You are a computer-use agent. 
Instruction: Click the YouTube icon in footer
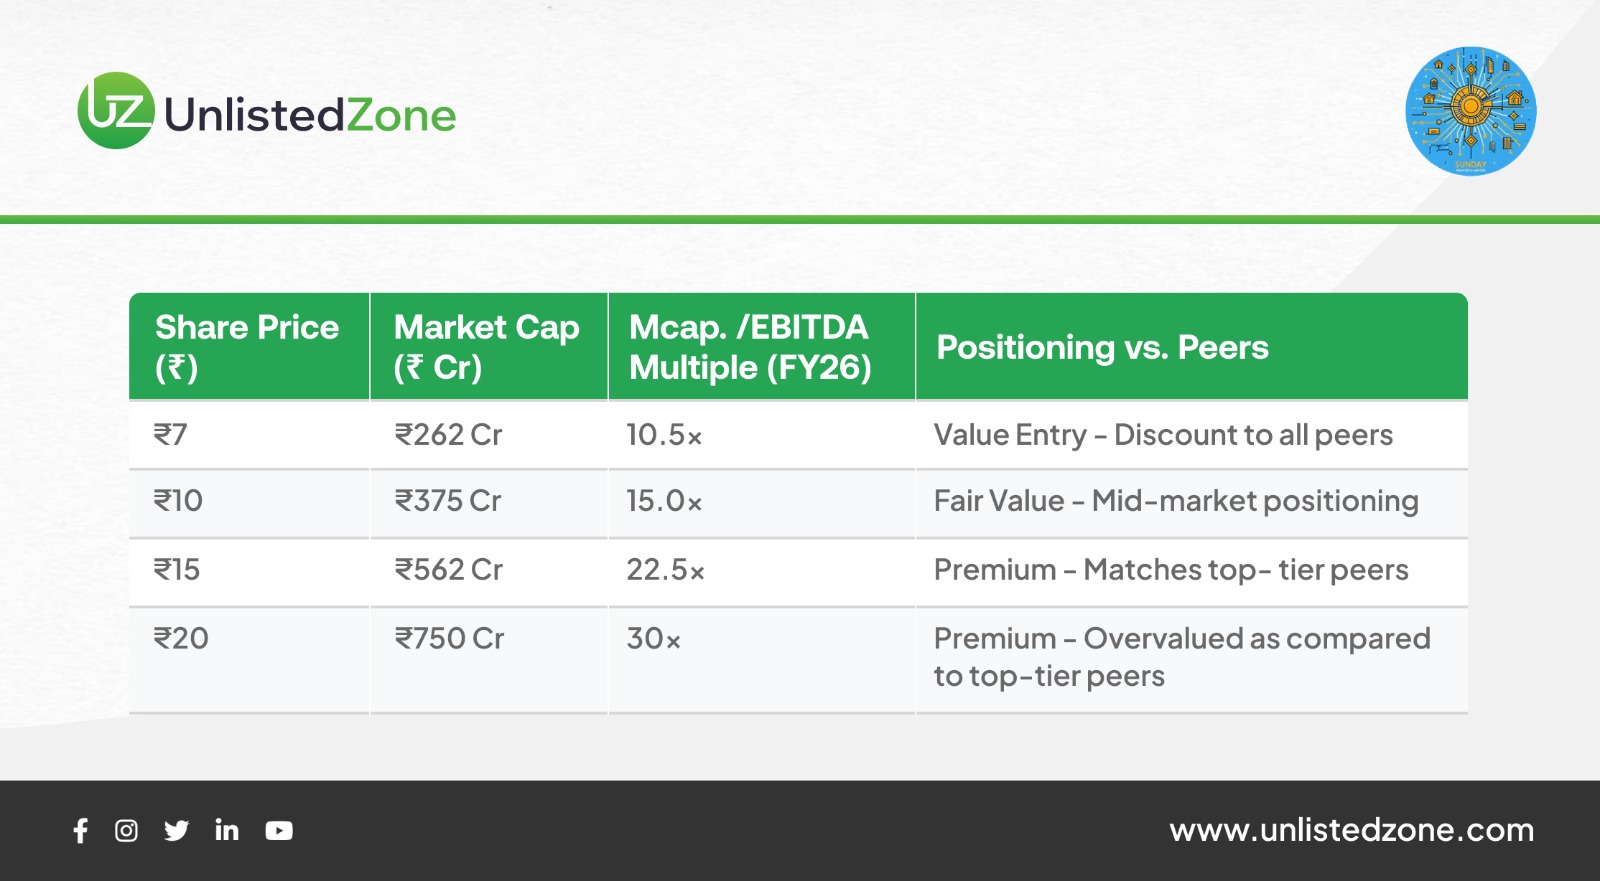point(279,831)
